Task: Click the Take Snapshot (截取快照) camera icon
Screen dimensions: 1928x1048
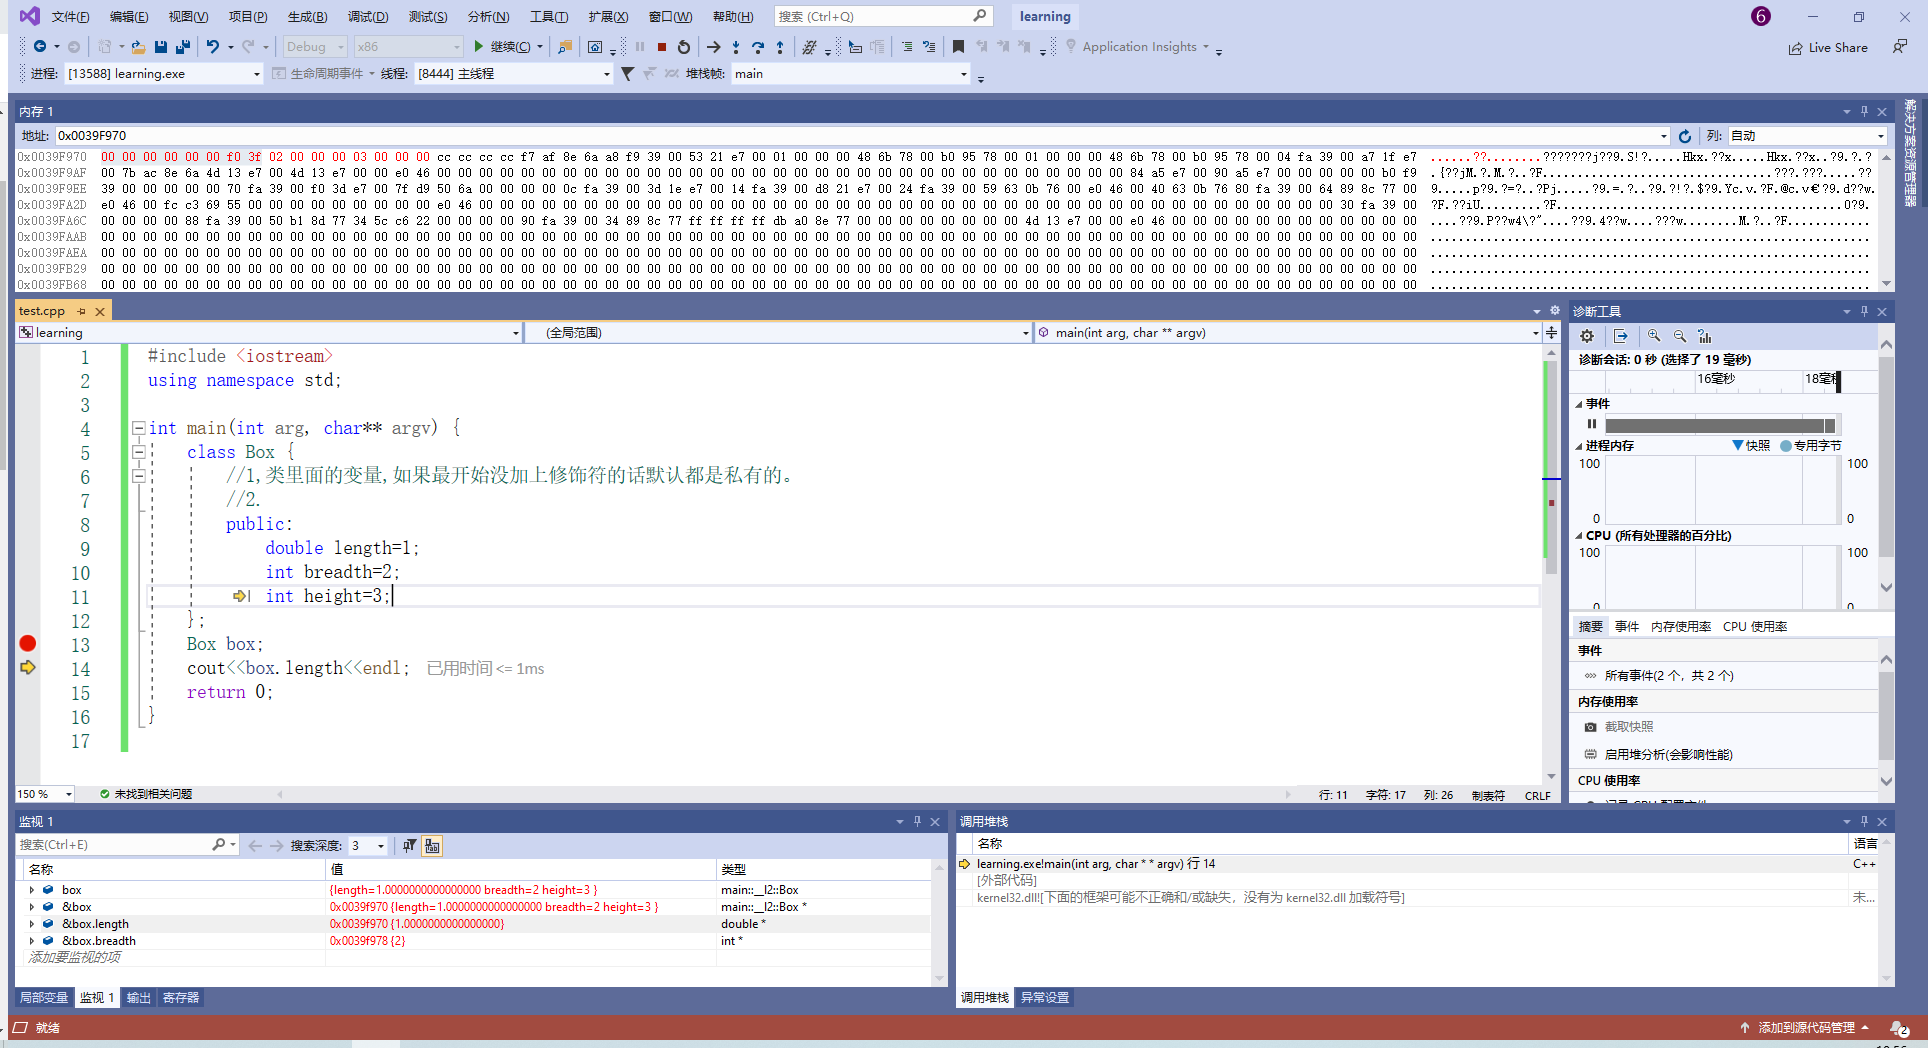Action: 1590,727
